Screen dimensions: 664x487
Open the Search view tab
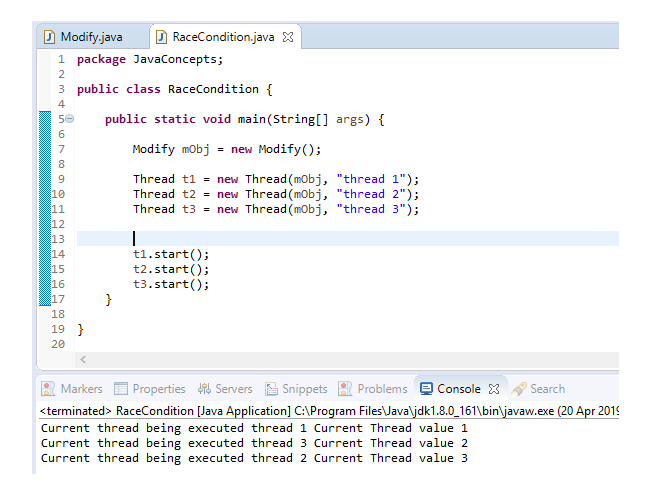click(x=538, y=389)
